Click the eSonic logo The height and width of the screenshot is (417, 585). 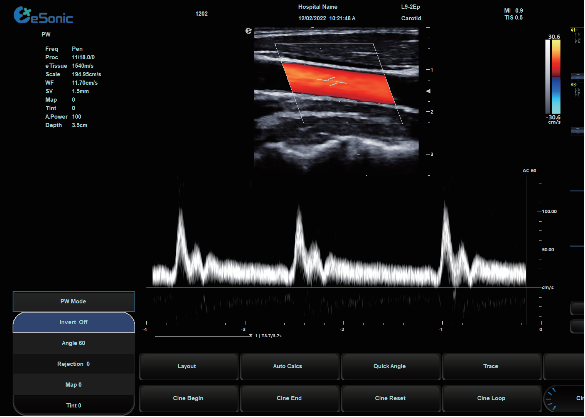pos(43,15)
